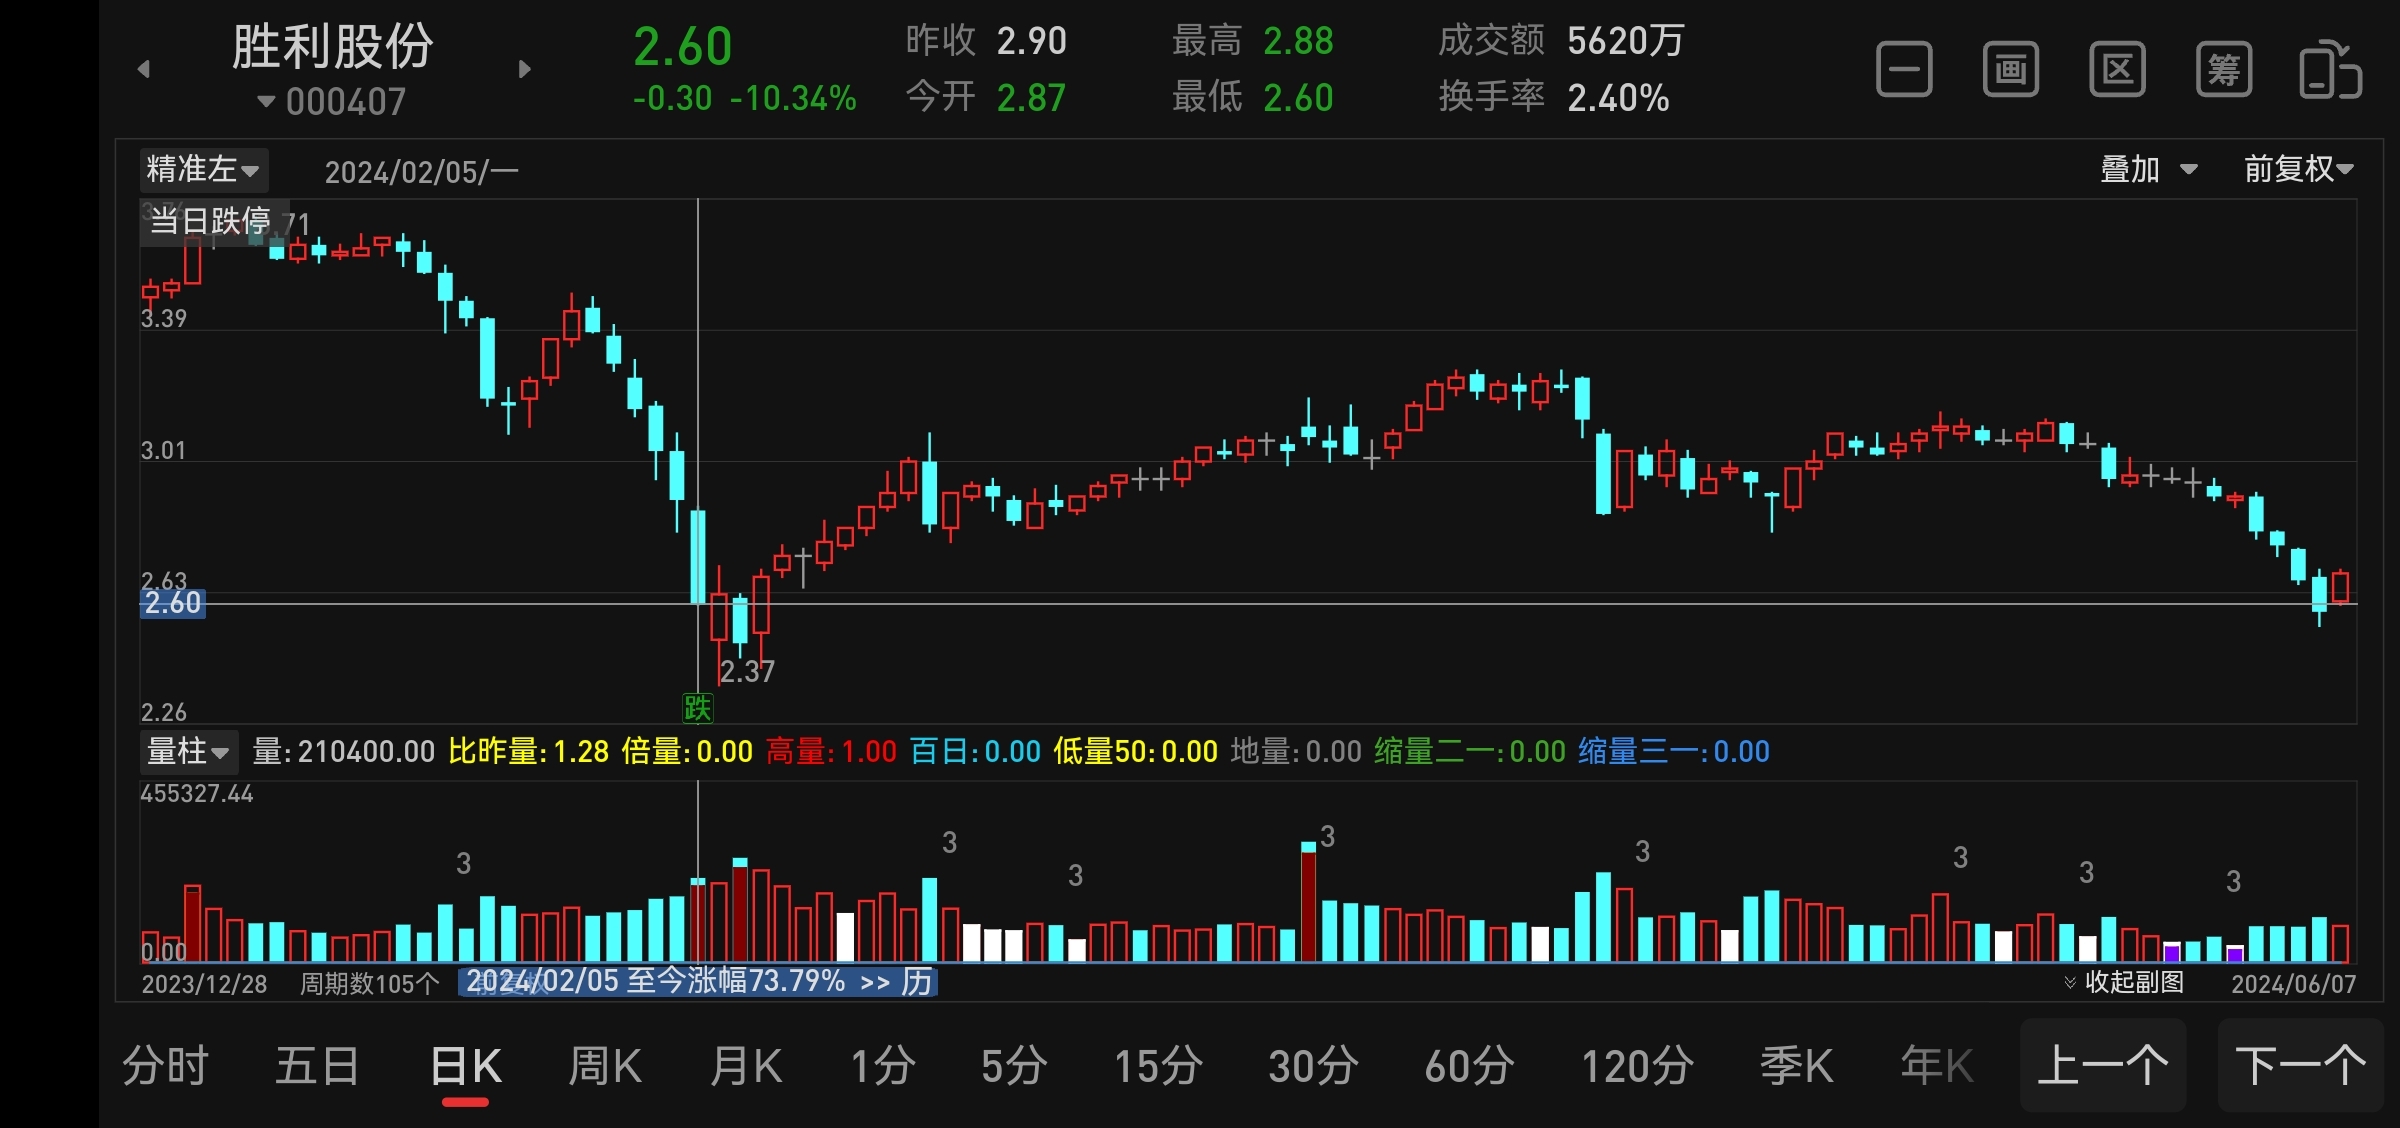Click the 至今涨幅73.79% history link
This screenshot has height=1128, width=2400.
(x=698, y=981)
